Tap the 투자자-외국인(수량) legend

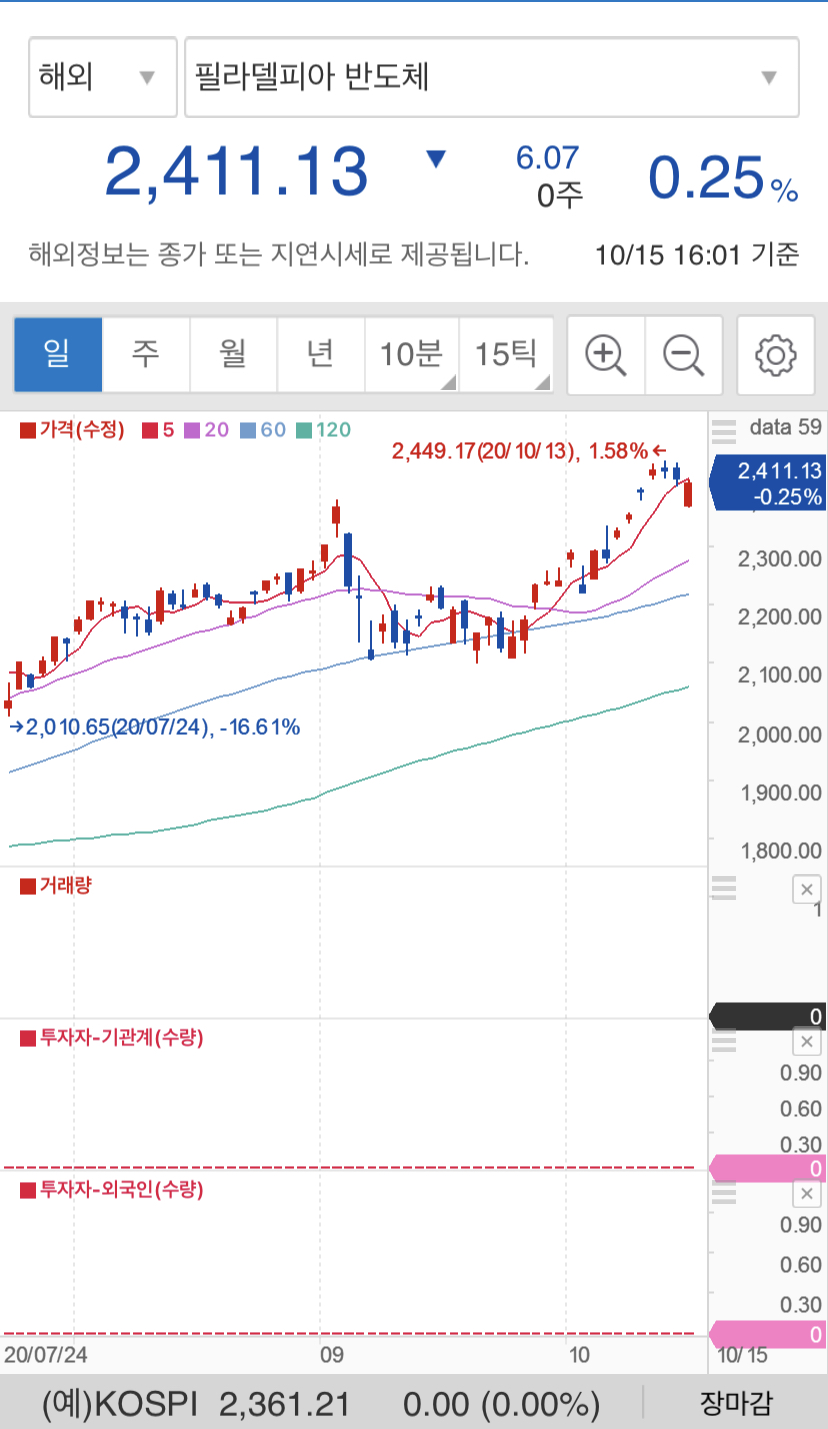(x=112, y=1190)
